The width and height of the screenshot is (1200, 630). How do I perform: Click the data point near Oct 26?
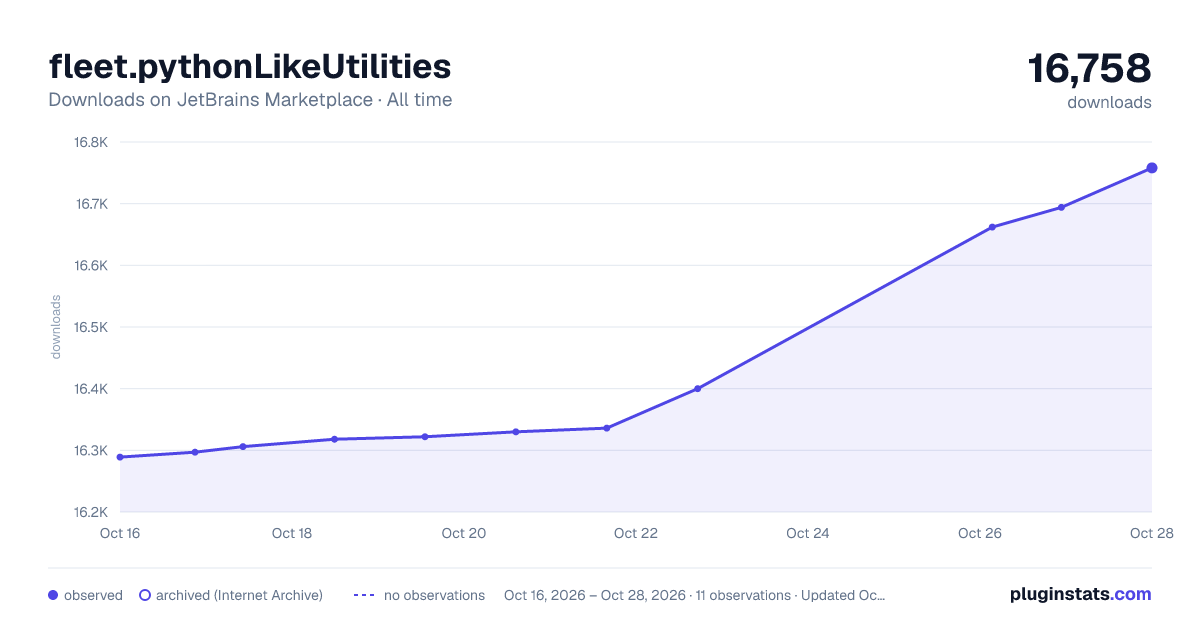993,227
